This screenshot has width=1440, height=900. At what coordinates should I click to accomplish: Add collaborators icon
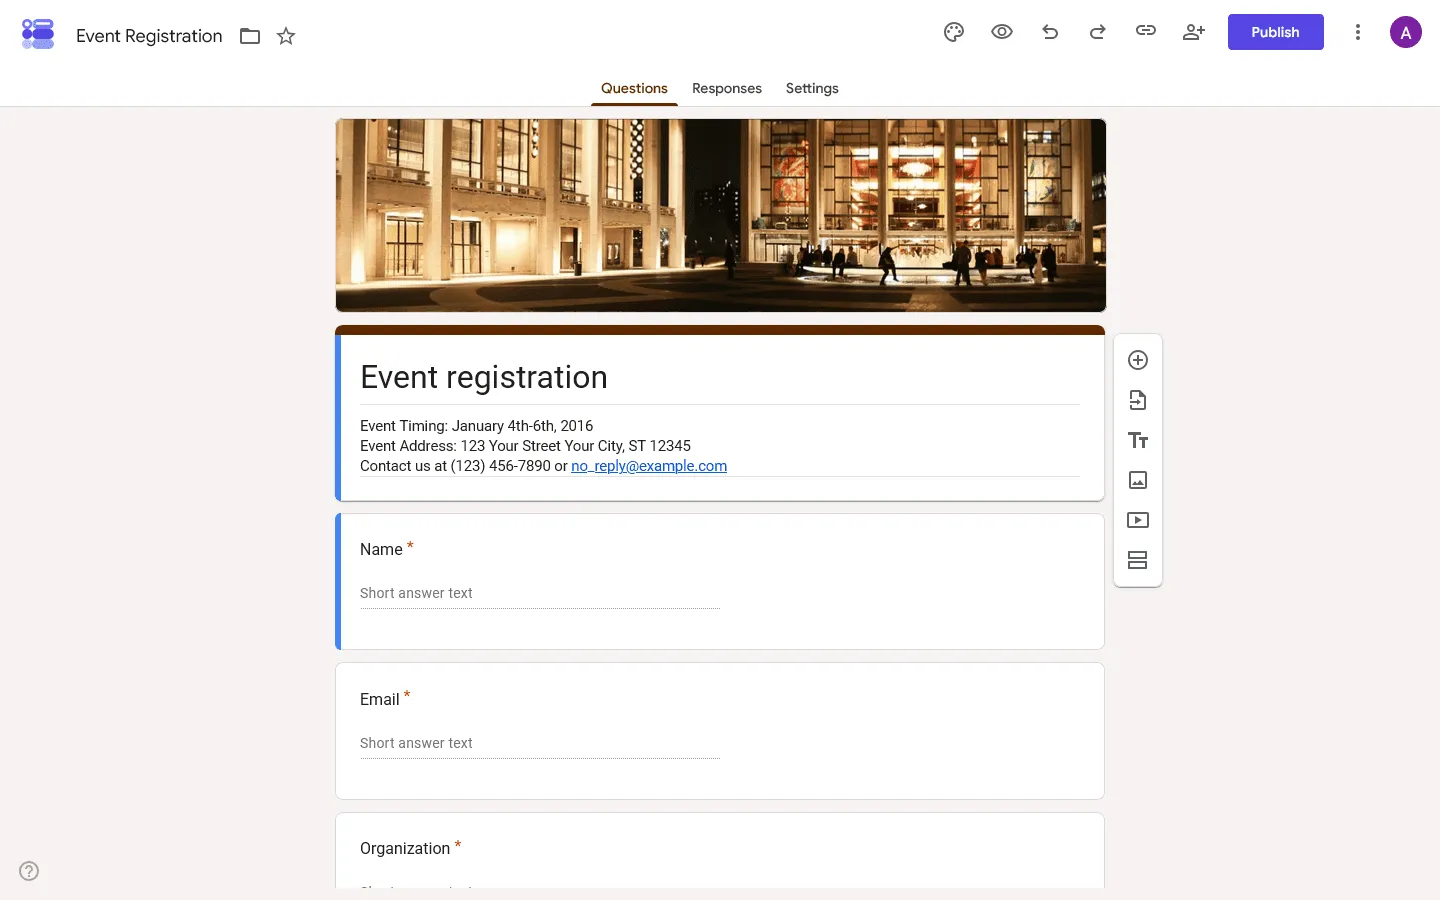point(1194,32)
